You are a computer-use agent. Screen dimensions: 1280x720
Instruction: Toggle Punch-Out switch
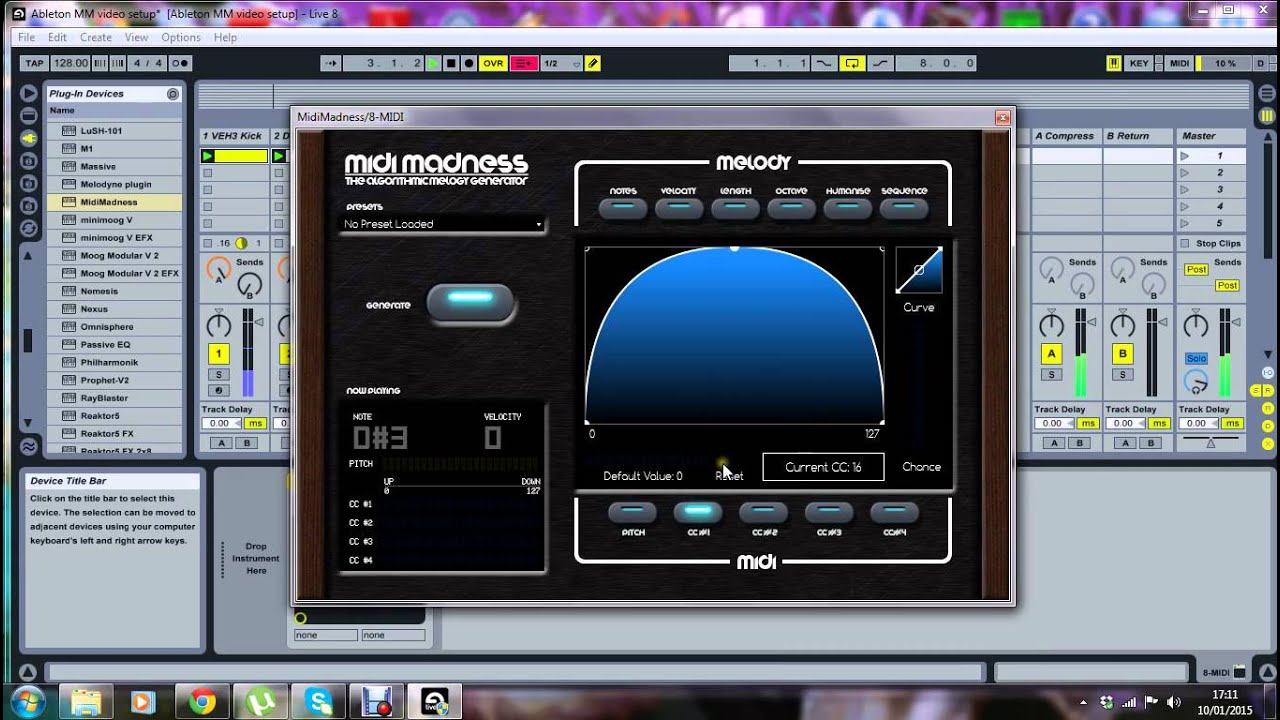tap(880, 63)
